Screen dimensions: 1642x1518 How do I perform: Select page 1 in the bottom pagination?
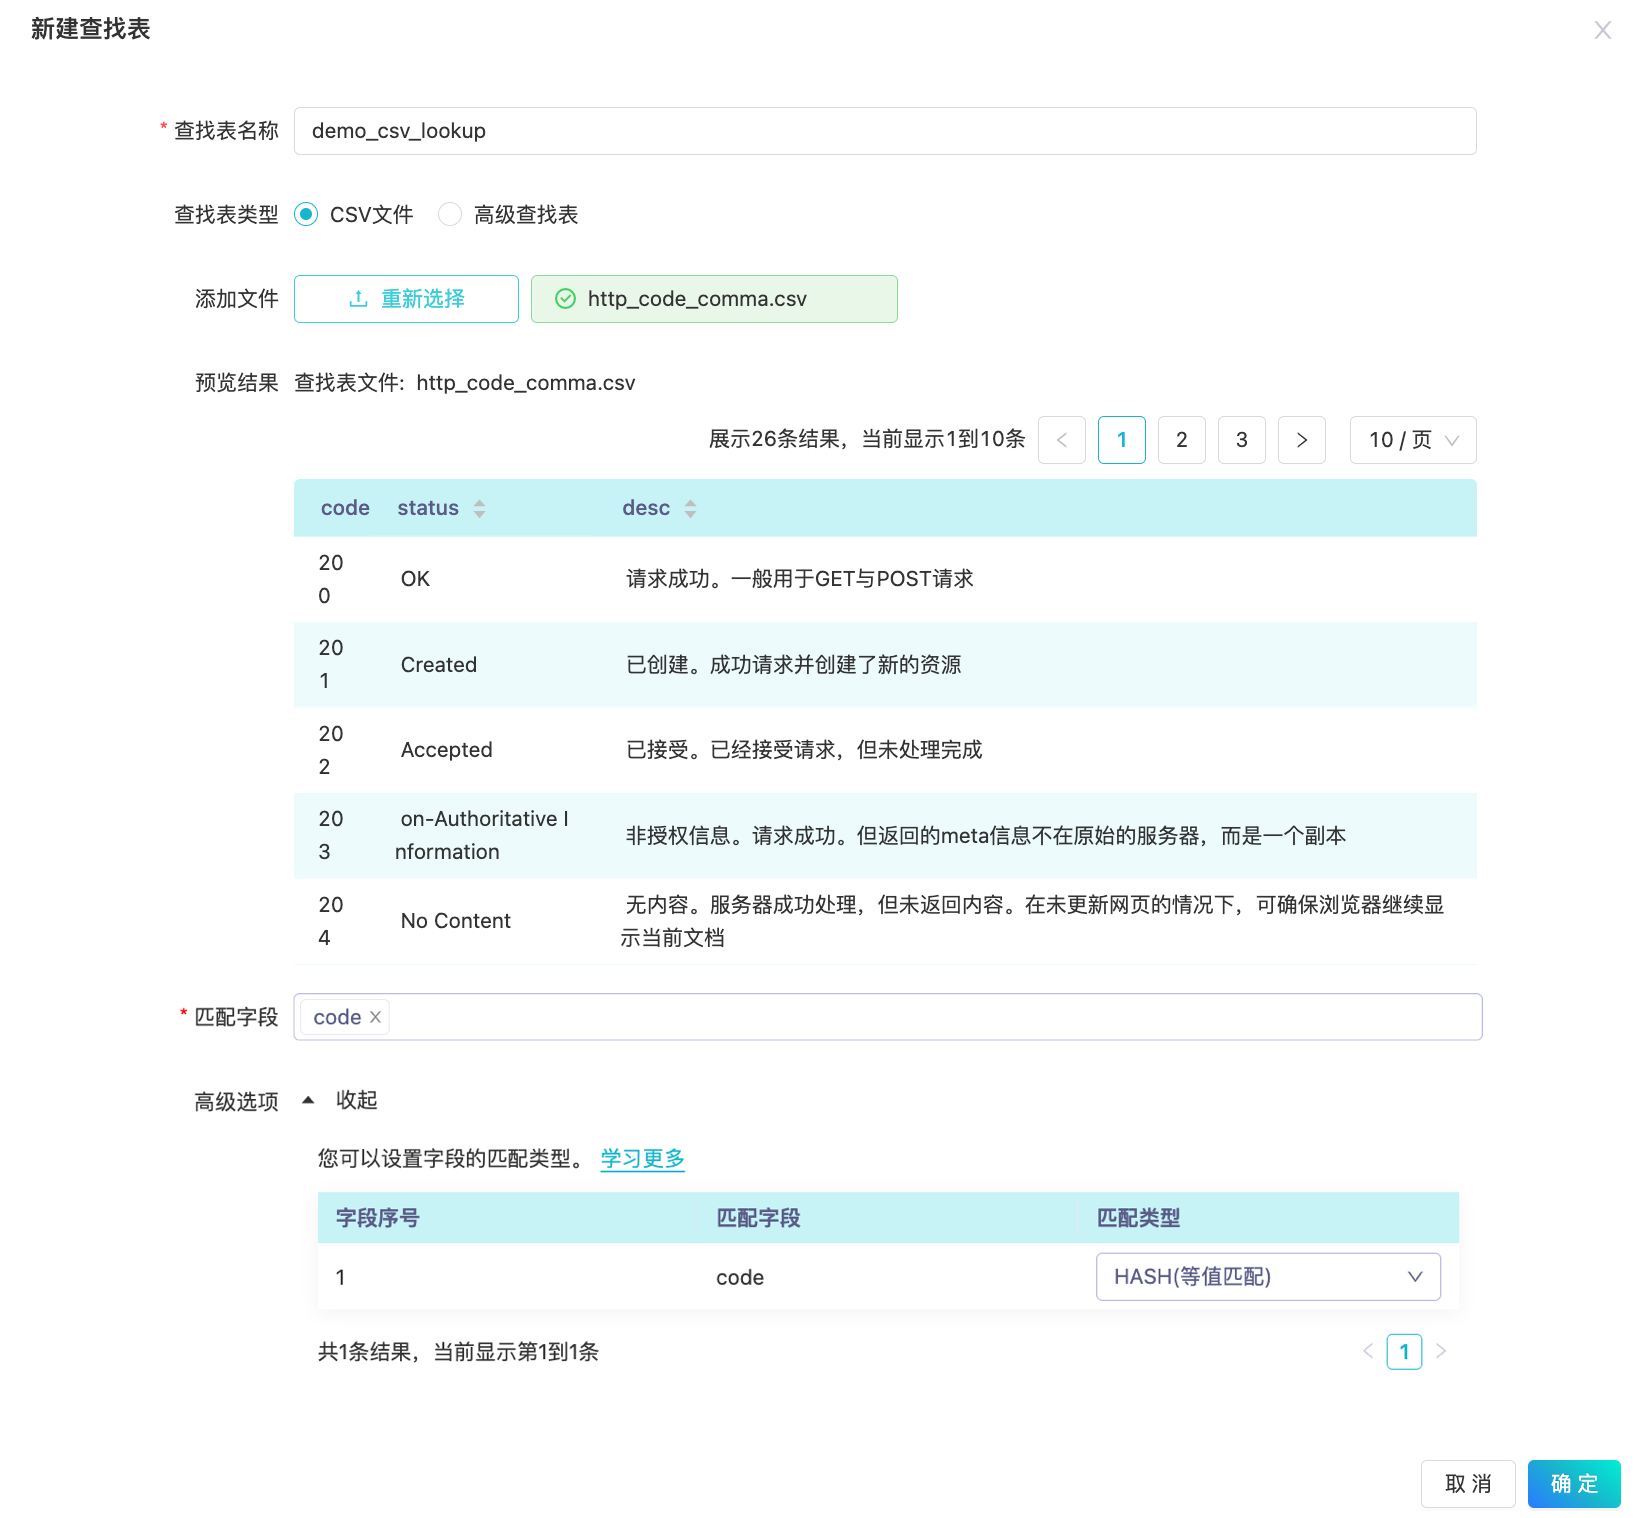tap(1404, 1352)
